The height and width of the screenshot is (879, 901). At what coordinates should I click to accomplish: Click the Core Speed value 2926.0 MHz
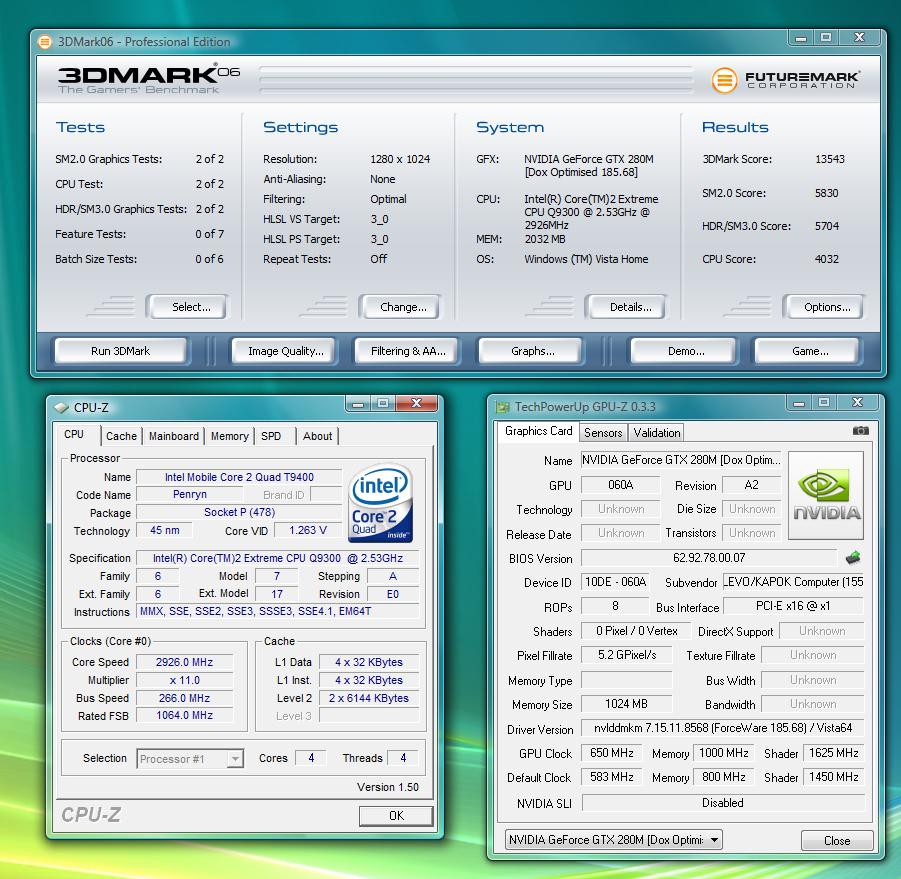184,662
